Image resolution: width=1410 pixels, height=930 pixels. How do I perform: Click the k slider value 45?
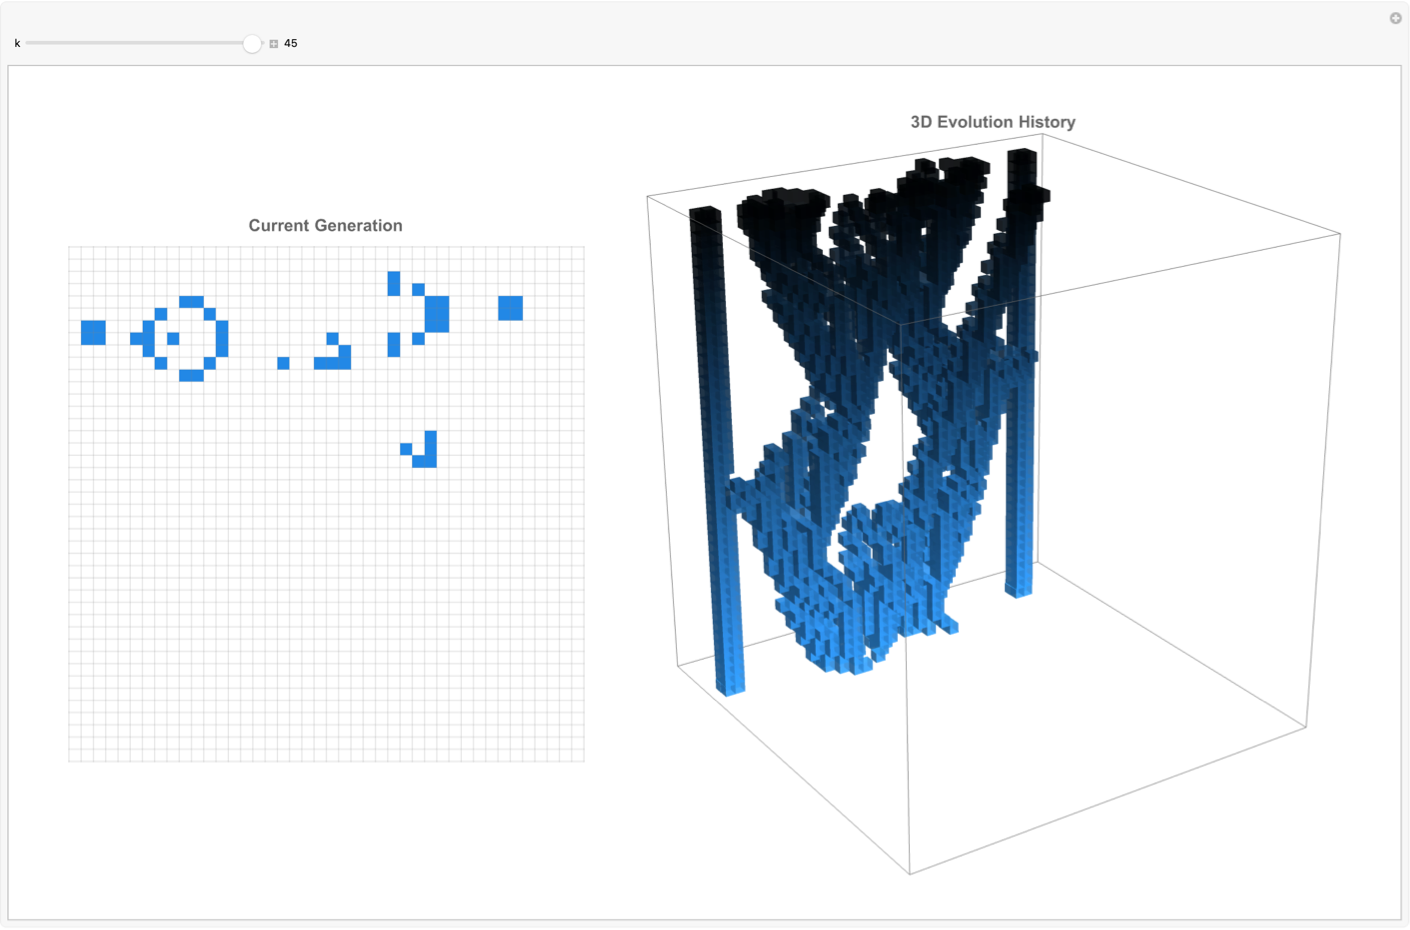[291, 44]
